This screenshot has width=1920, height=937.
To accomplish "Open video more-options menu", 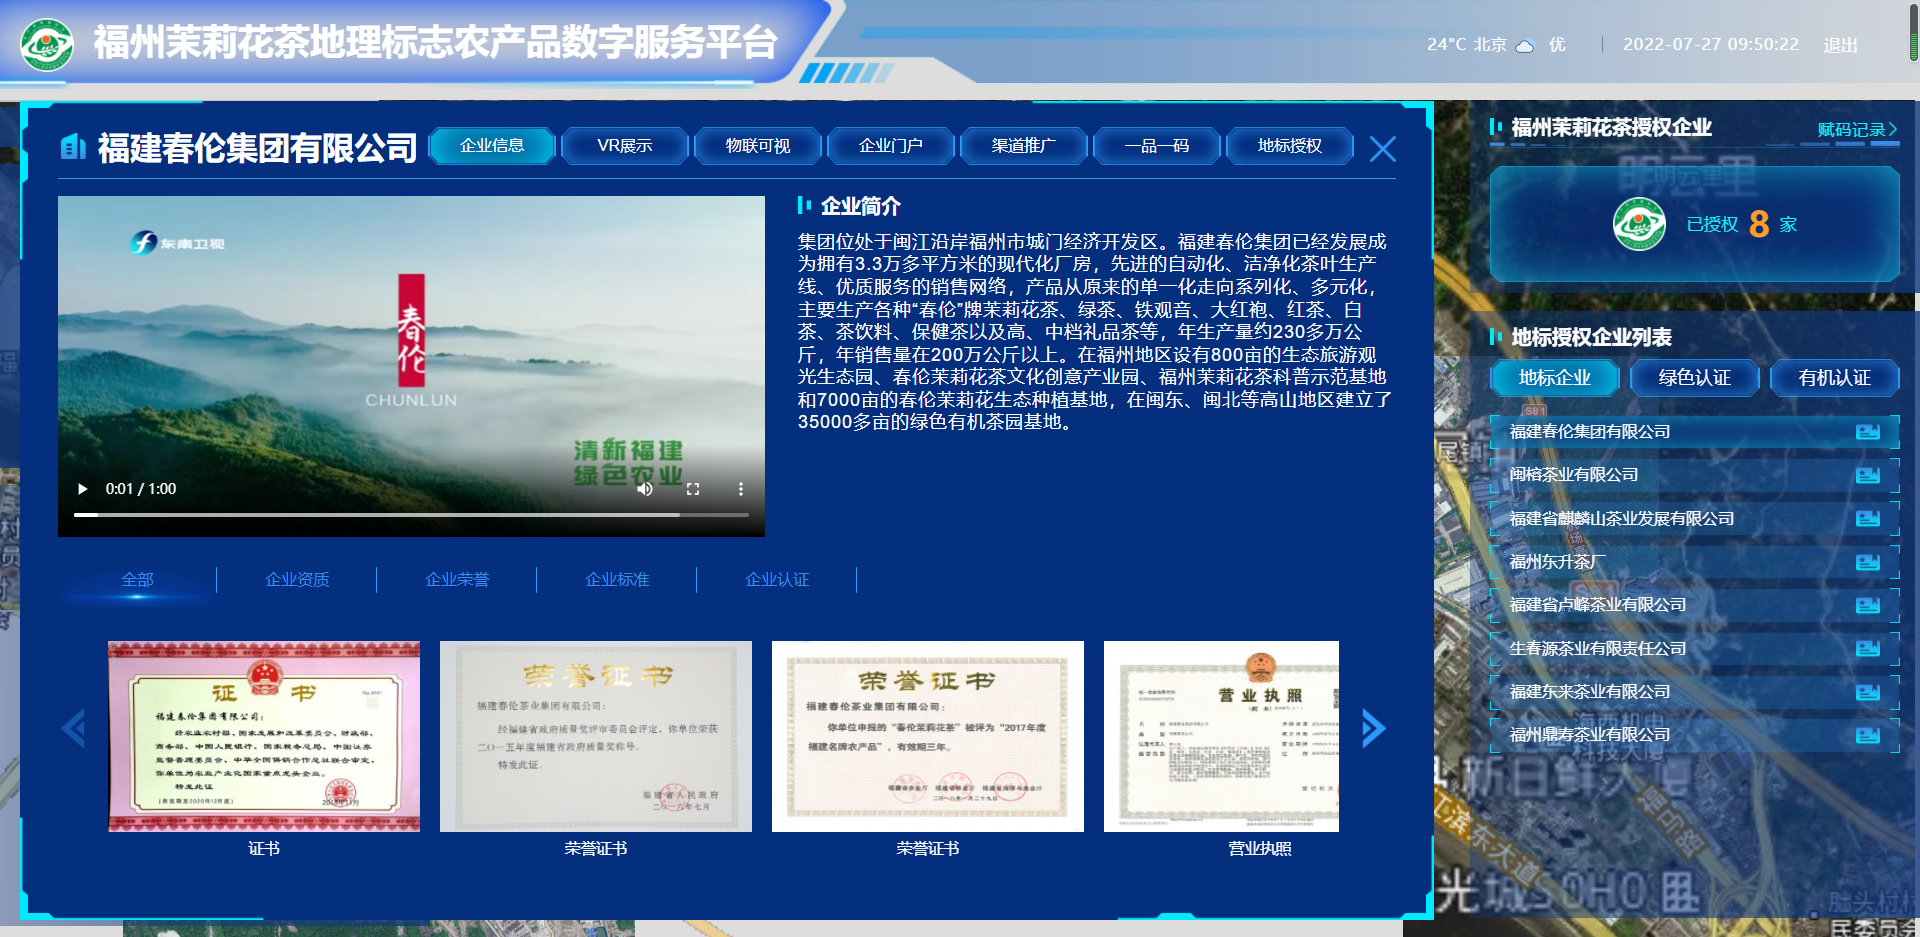I will (x=741, y=489).
